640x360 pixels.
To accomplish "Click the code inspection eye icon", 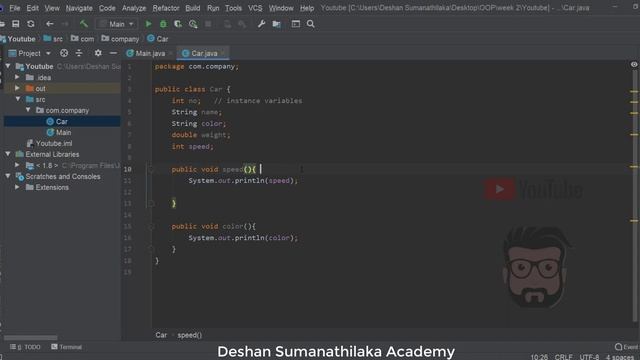I will [634, 64].
